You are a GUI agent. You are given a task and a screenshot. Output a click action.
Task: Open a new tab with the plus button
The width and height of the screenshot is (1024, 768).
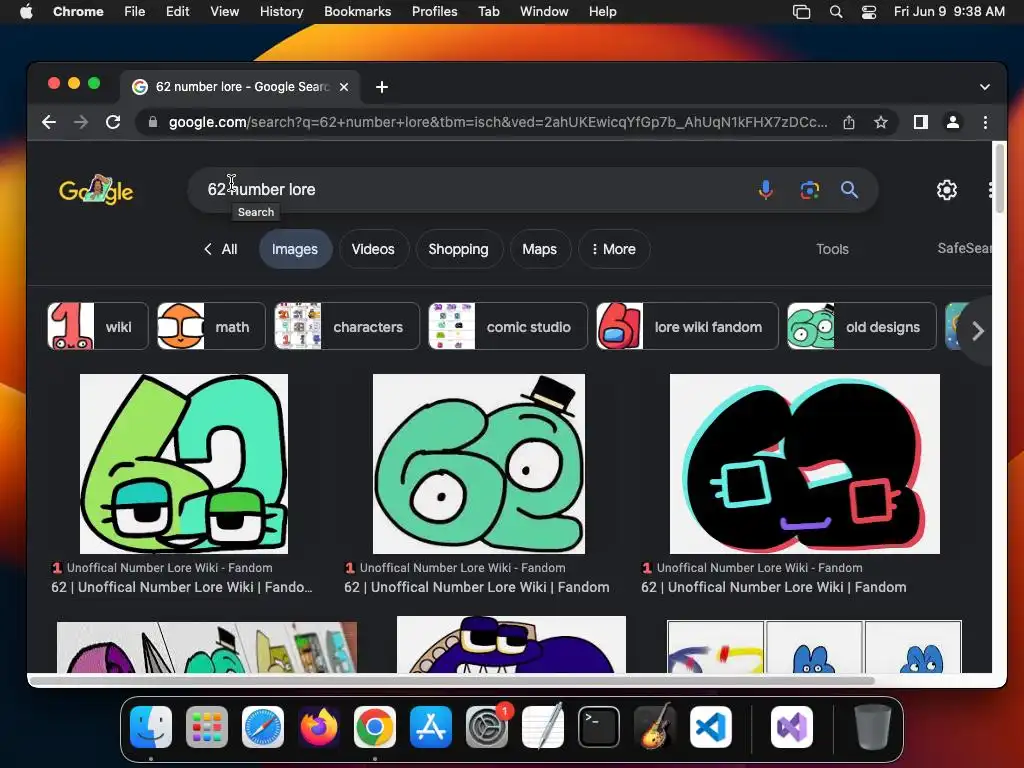[x=382, y=87]
